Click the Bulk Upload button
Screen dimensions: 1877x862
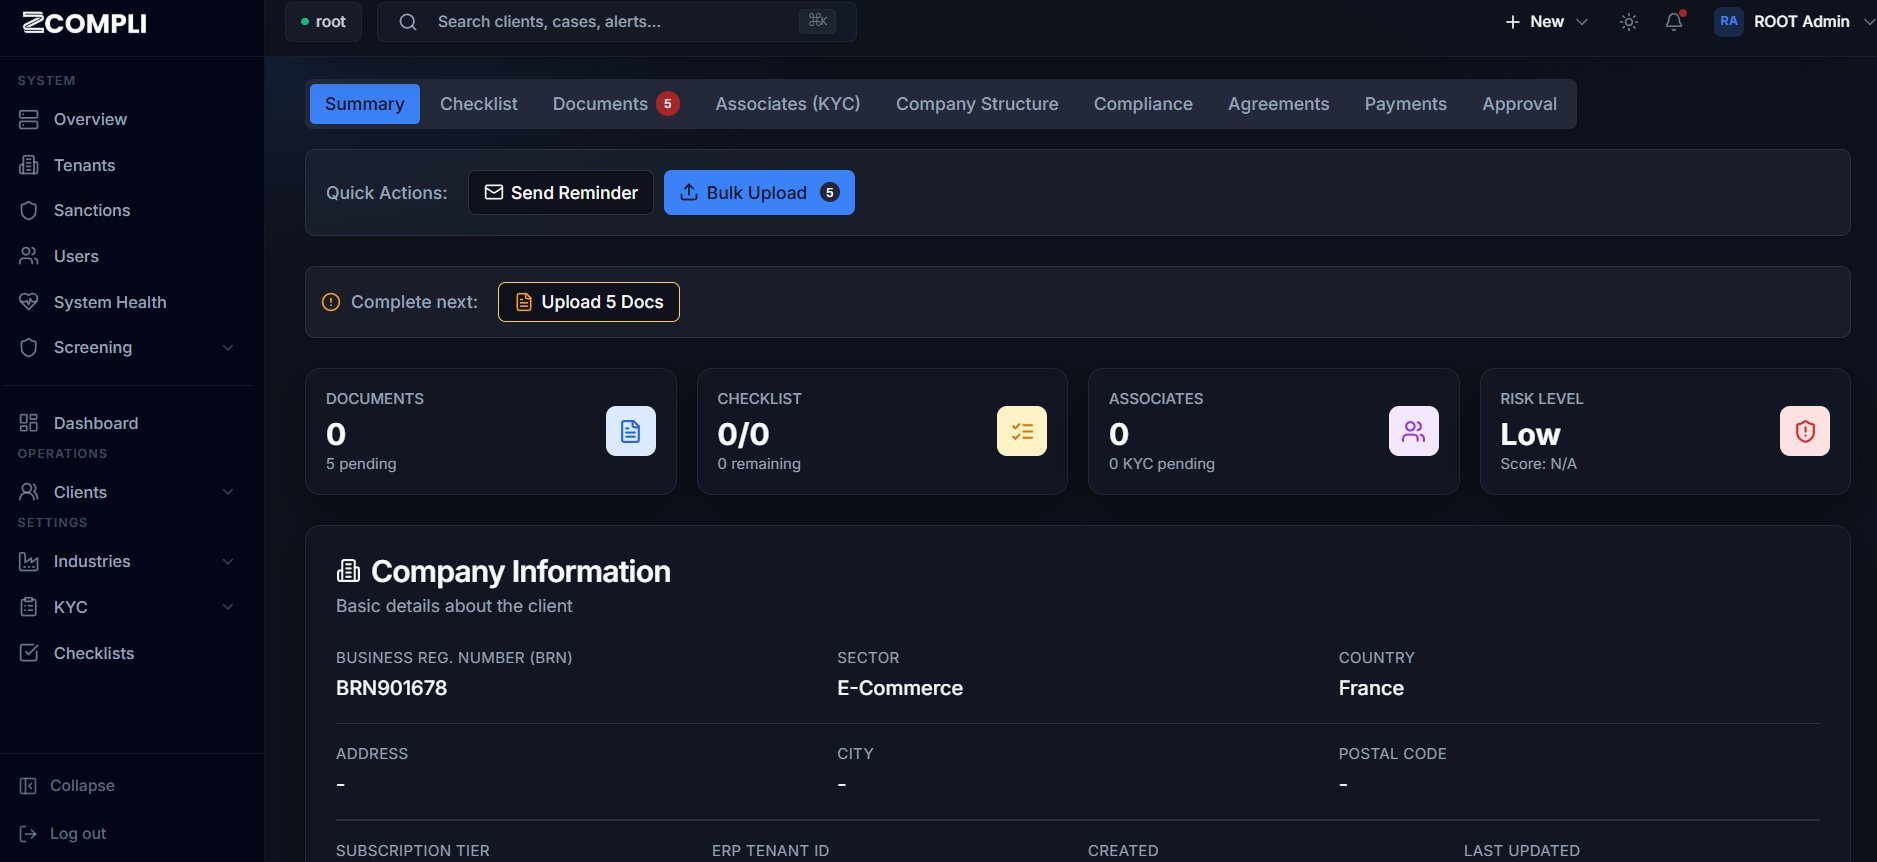click(x=759, y=193)
